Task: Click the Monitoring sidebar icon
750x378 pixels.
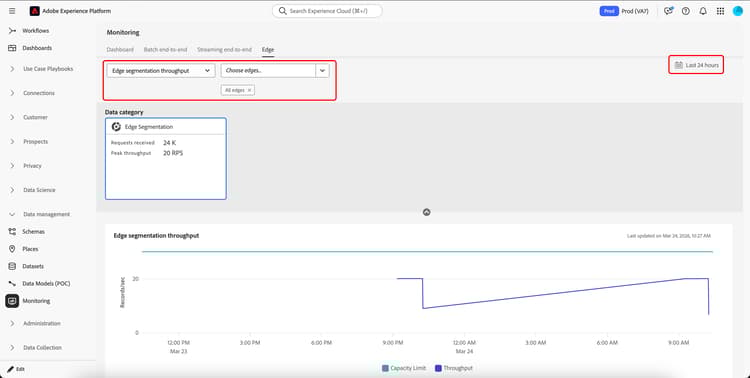Action: click(x=12, y=301)
